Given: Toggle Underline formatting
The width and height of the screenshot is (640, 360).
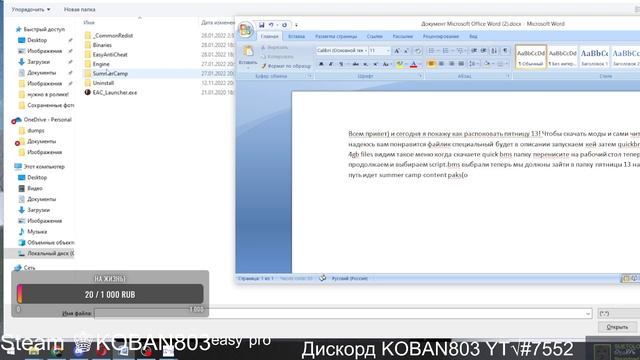Looking at the screenshot, I should point(341,64).
